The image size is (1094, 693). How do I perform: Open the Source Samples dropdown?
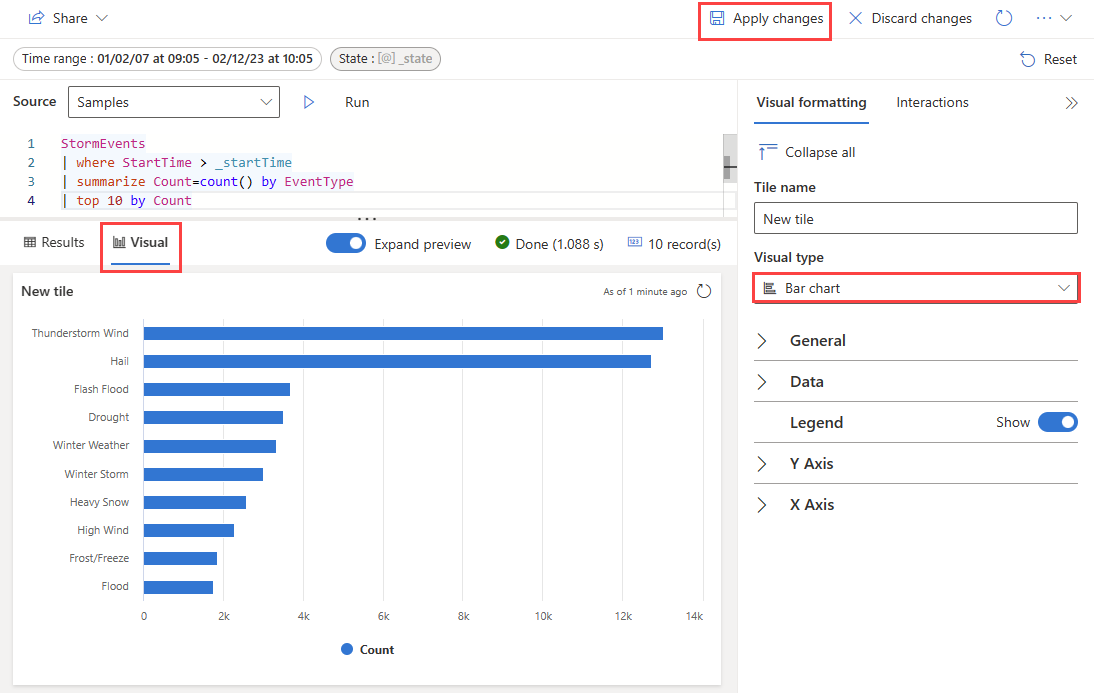pyautogui.click(x=174, y=102)
